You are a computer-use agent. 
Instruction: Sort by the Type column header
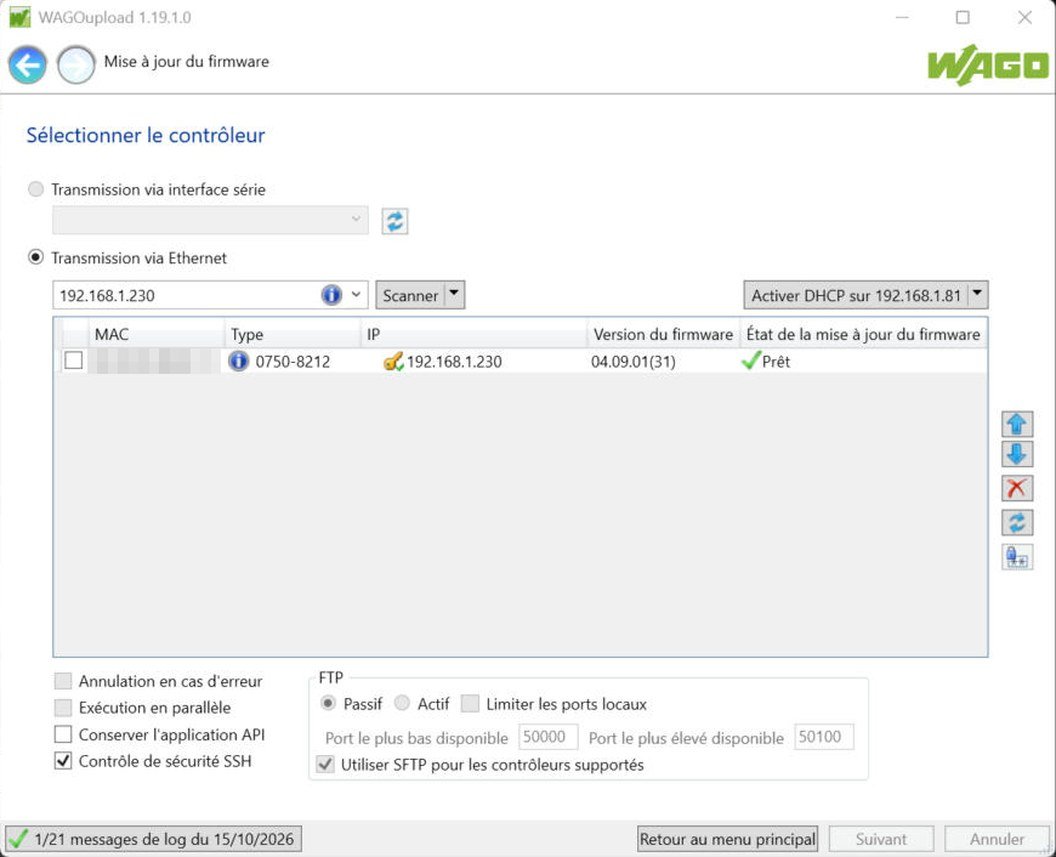pyautogui.click(x=292, y=334)
